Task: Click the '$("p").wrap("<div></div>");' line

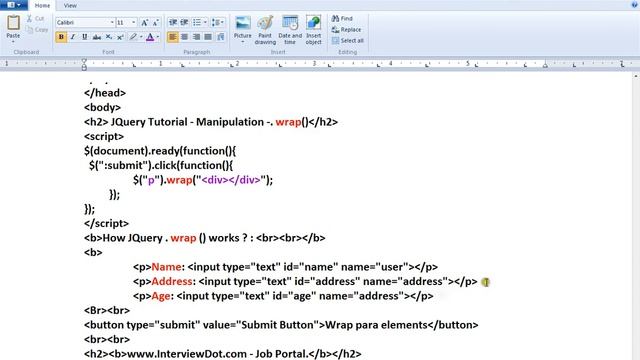Action: [x=203, y=180]
